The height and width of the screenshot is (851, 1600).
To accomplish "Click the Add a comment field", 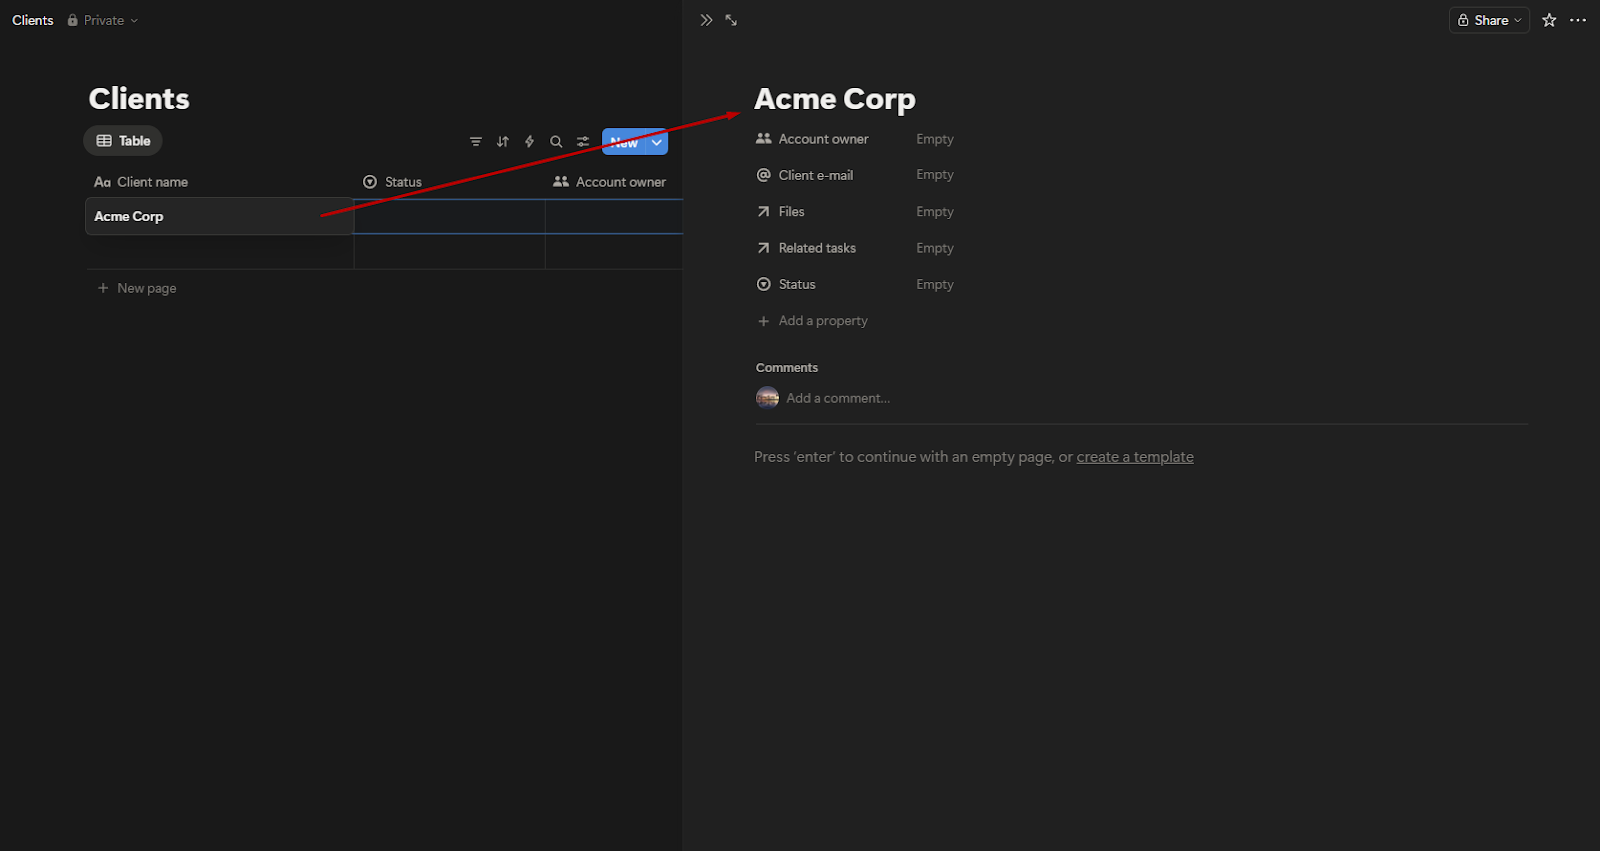I will pyautogui.click(x=838, y=398).
